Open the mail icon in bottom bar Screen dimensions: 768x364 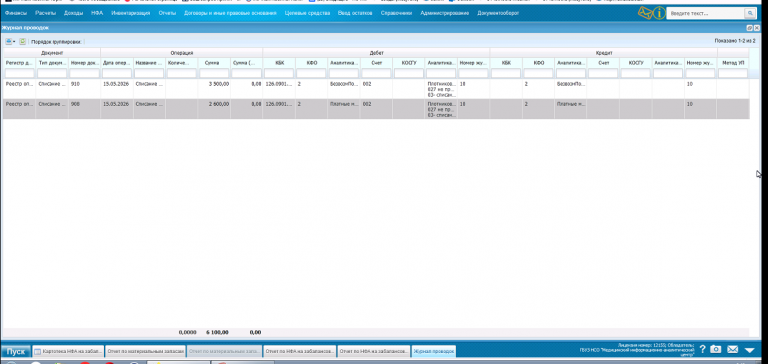click(x=732, y=349)
